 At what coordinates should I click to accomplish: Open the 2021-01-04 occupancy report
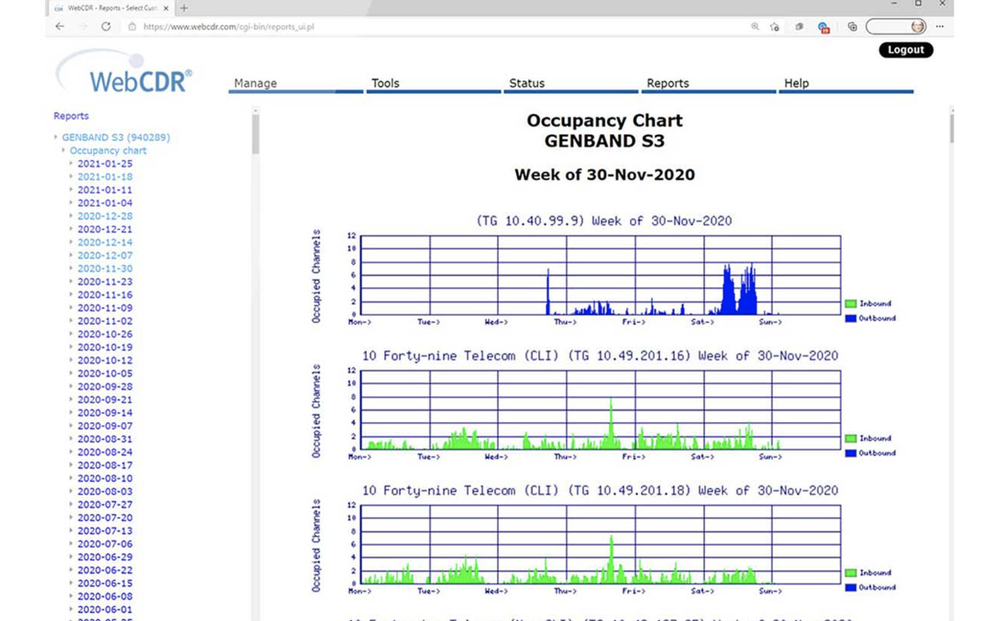coord(105,203)
